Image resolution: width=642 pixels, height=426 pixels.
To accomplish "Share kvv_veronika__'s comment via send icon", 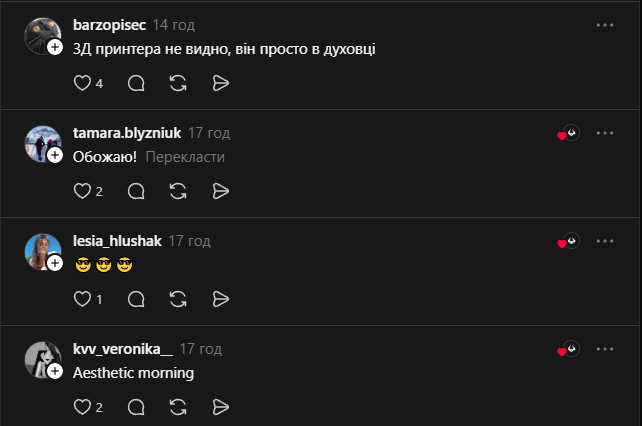I will (221, 406).
